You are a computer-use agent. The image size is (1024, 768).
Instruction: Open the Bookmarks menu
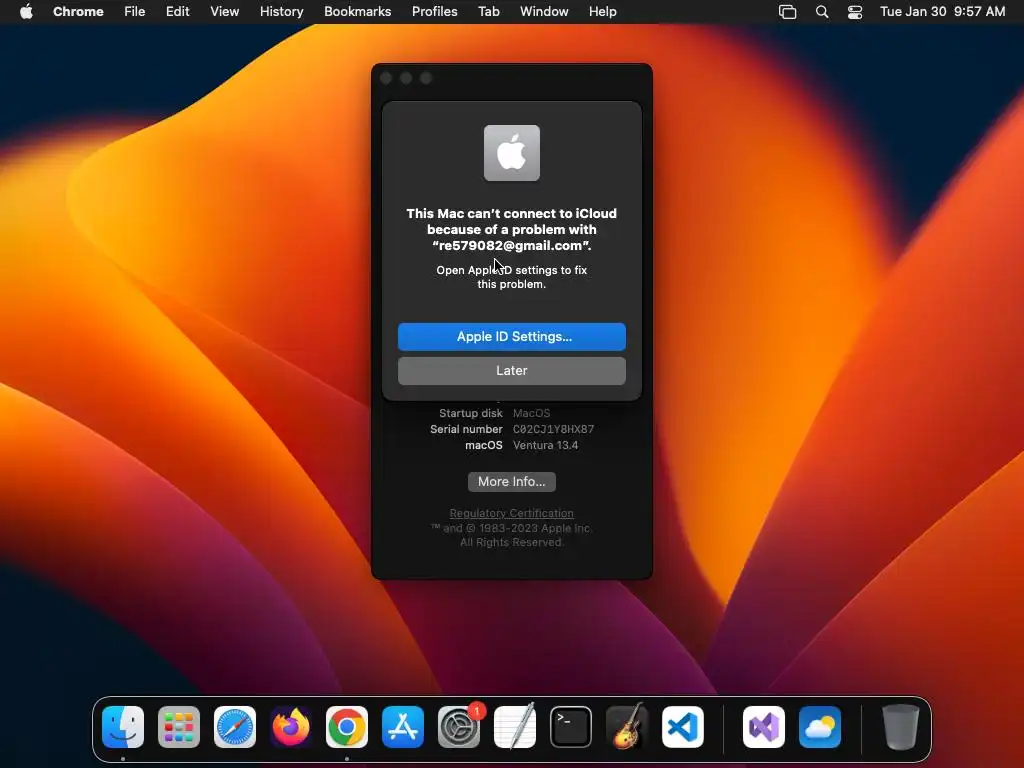(357, 12)
